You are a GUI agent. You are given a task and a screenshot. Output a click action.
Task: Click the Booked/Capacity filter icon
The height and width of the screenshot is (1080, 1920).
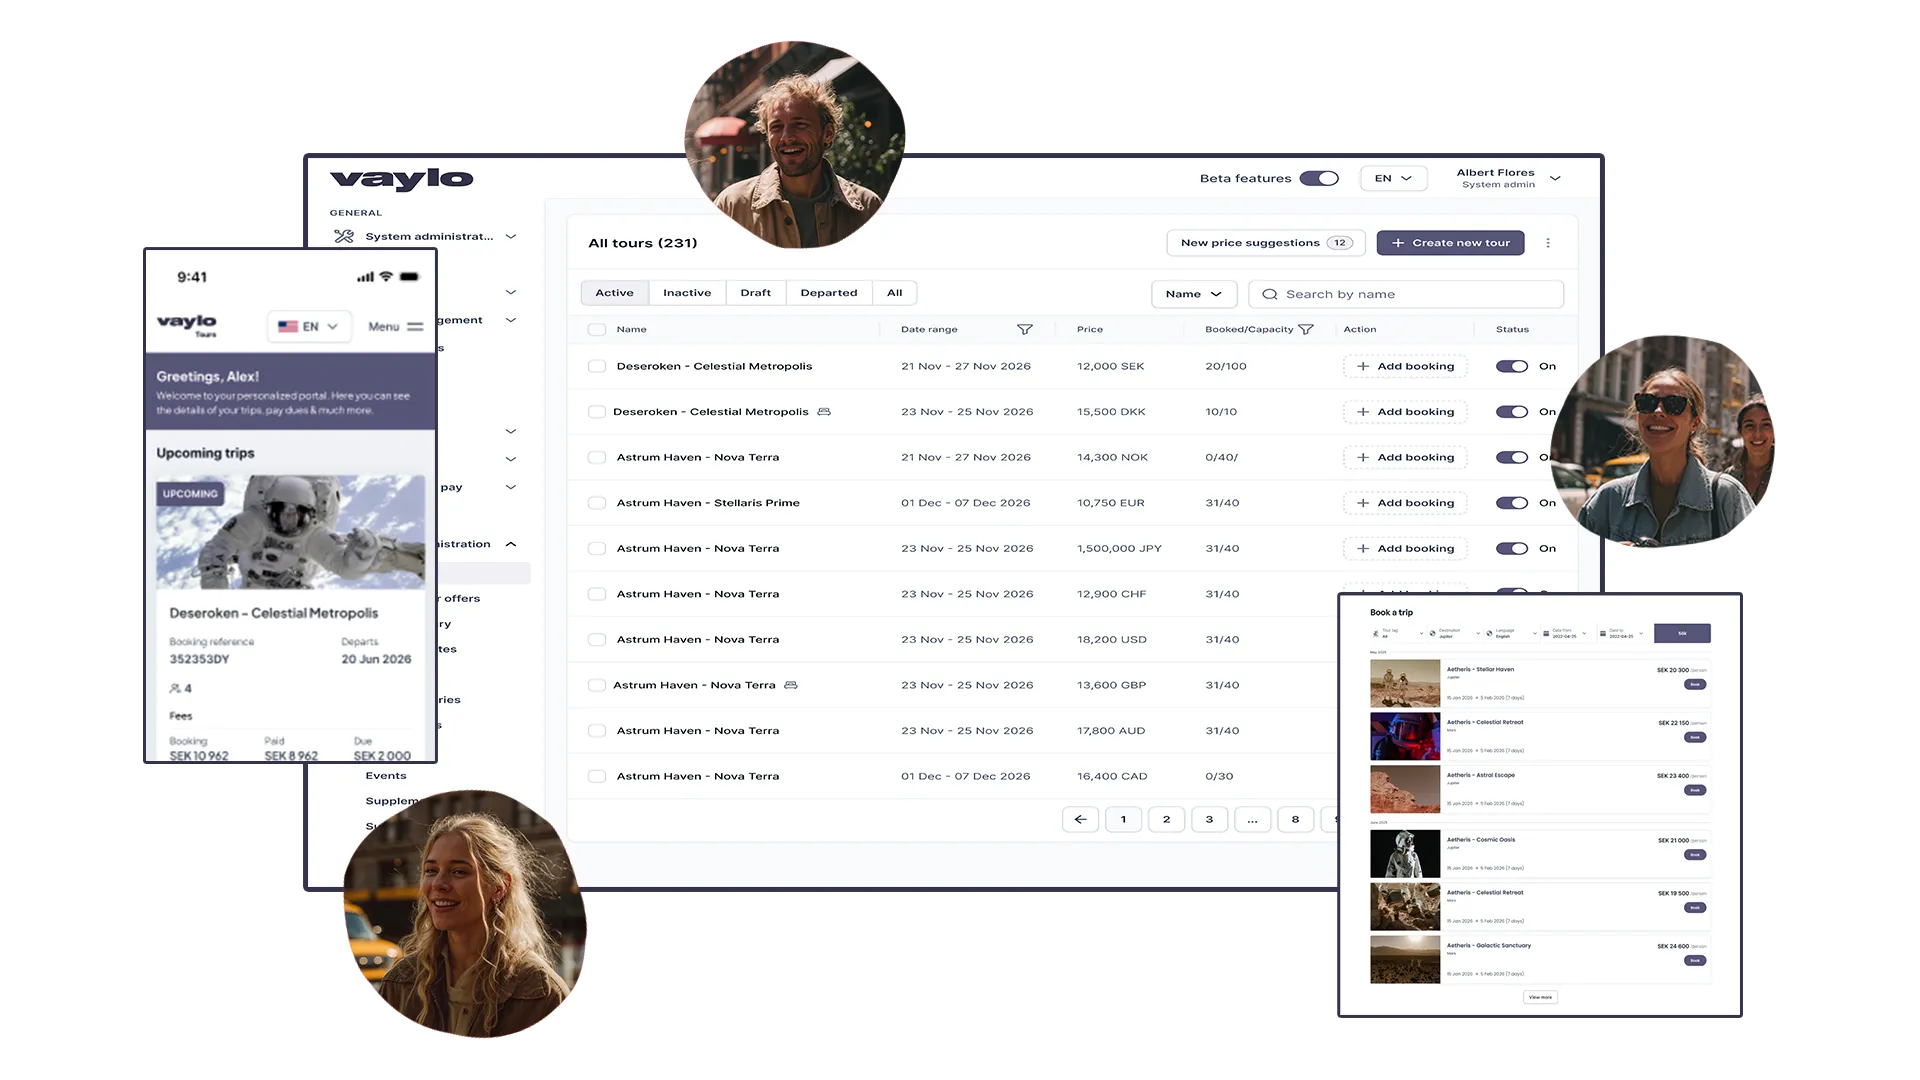pyautogui.click(x=1305, y=329)
